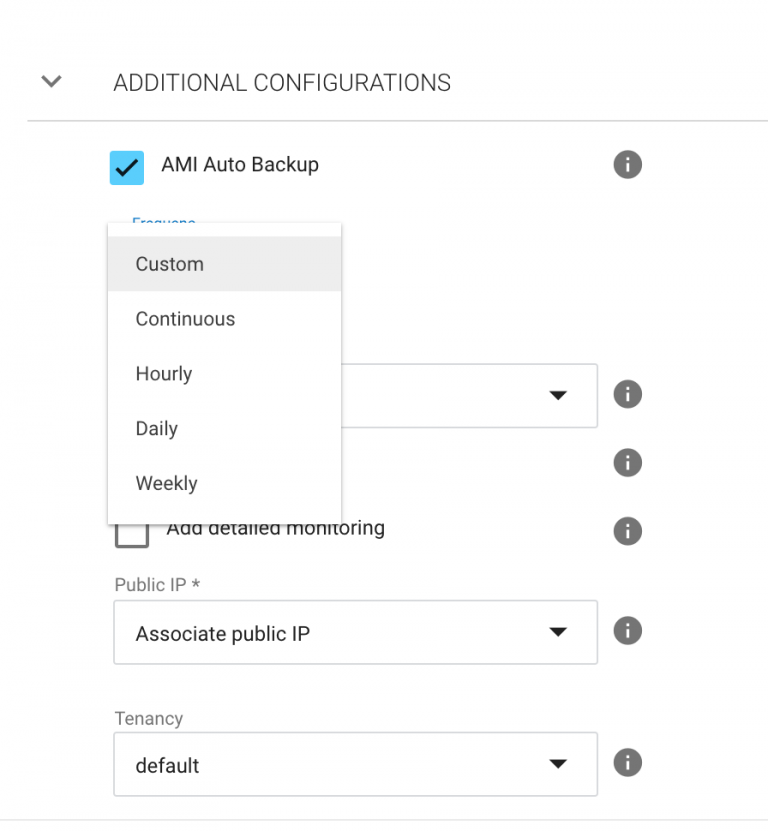Click info icon next to the partially hidden dropdown
768x831 pixels.
pyautogui.click(x=627, y=395)
